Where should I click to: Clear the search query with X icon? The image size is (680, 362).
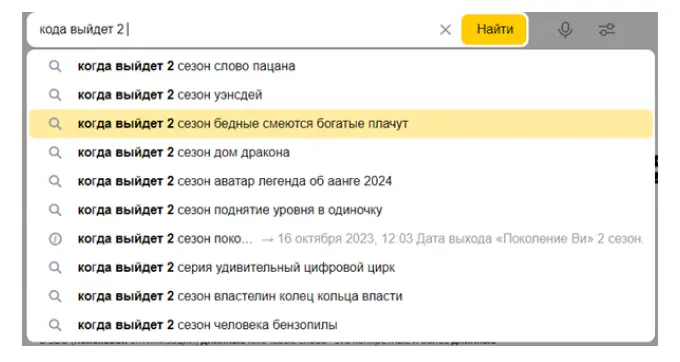click(445, 29)
